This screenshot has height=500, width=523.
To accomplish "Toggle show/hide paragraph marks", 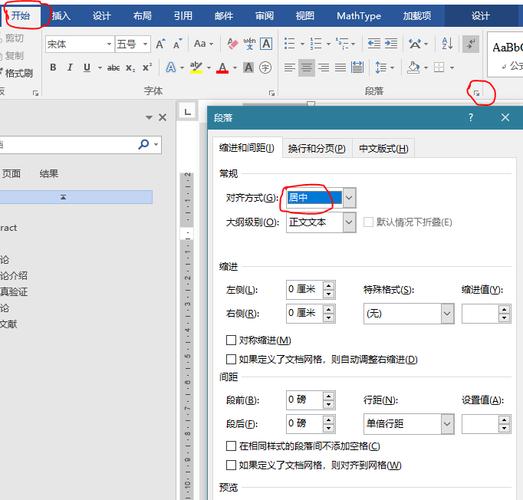I will click(471, 44).
